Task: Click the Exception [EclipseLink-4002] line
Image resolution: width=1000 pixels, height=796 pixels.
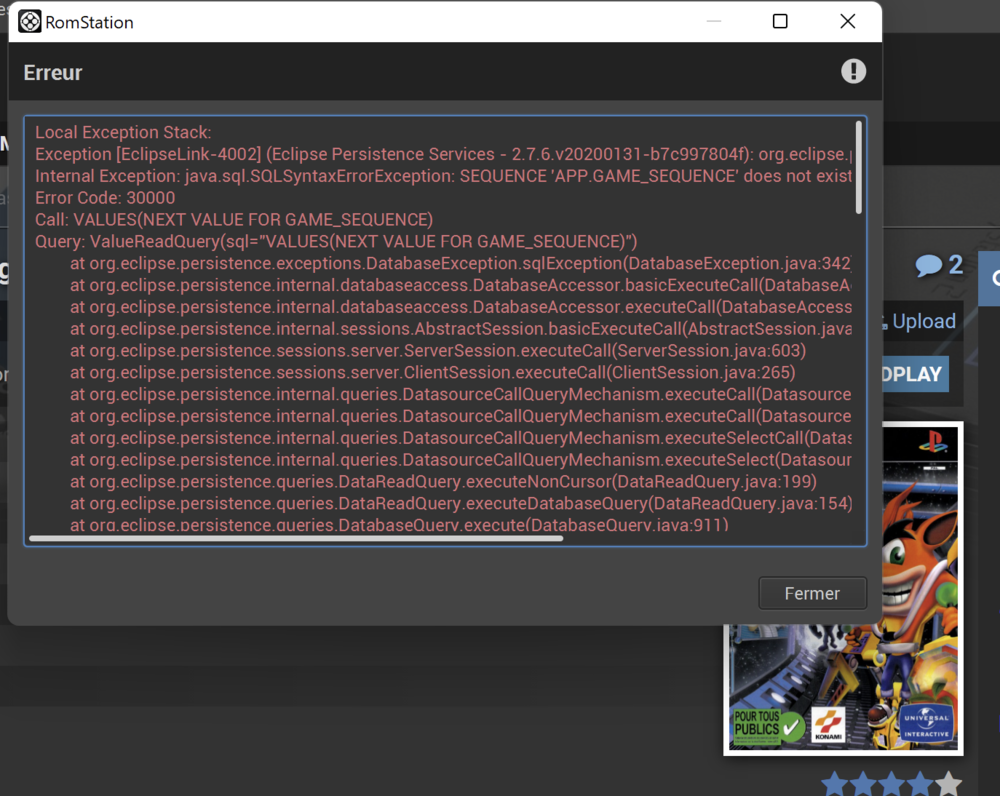Action: point(443,154)
